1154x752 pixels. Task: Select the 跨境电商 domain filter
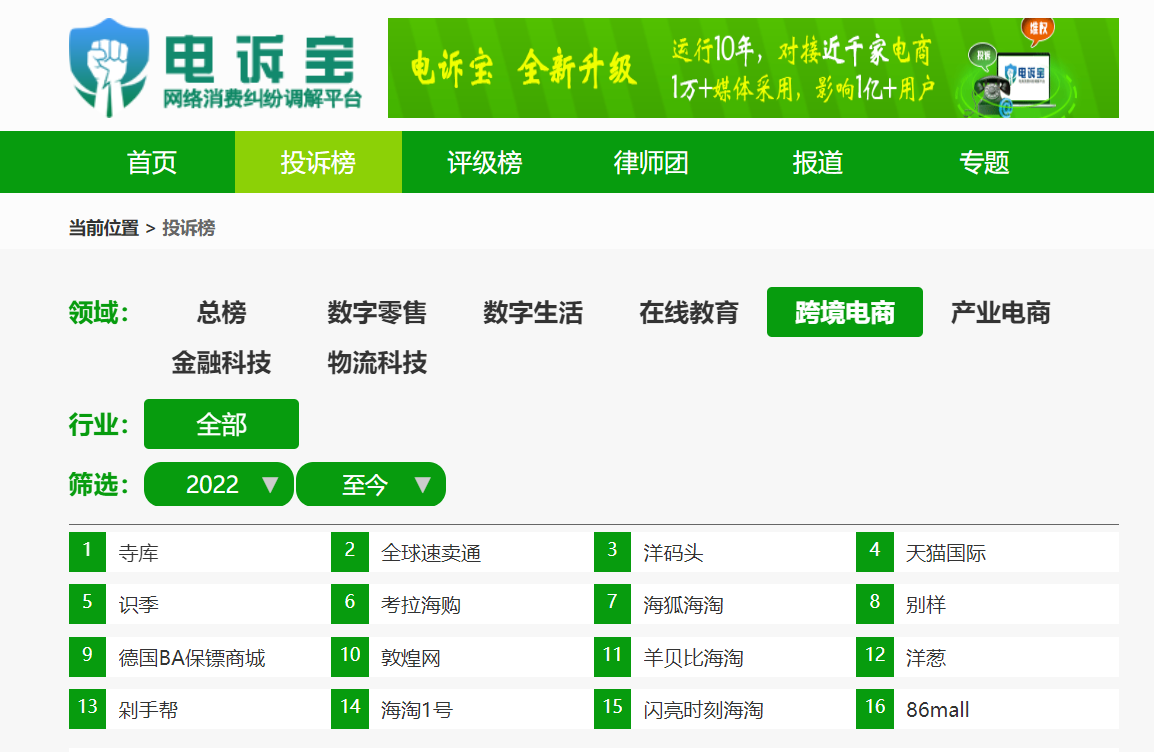845,312
